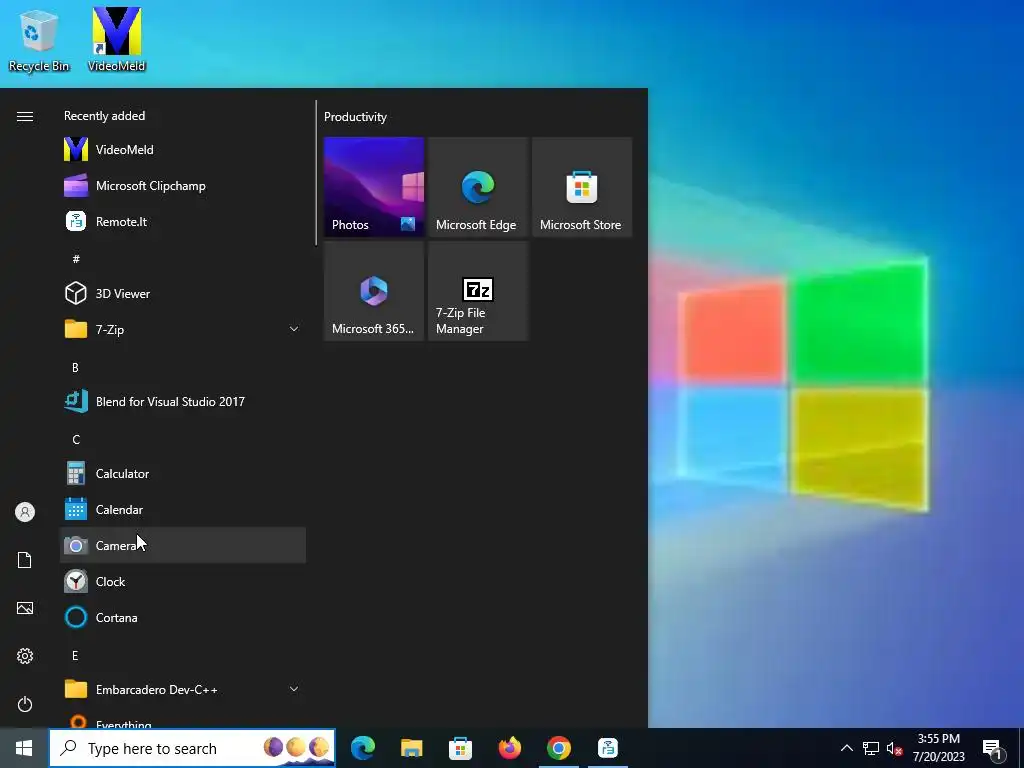
Task: Open the Clock app
Action: coord(183,581)
